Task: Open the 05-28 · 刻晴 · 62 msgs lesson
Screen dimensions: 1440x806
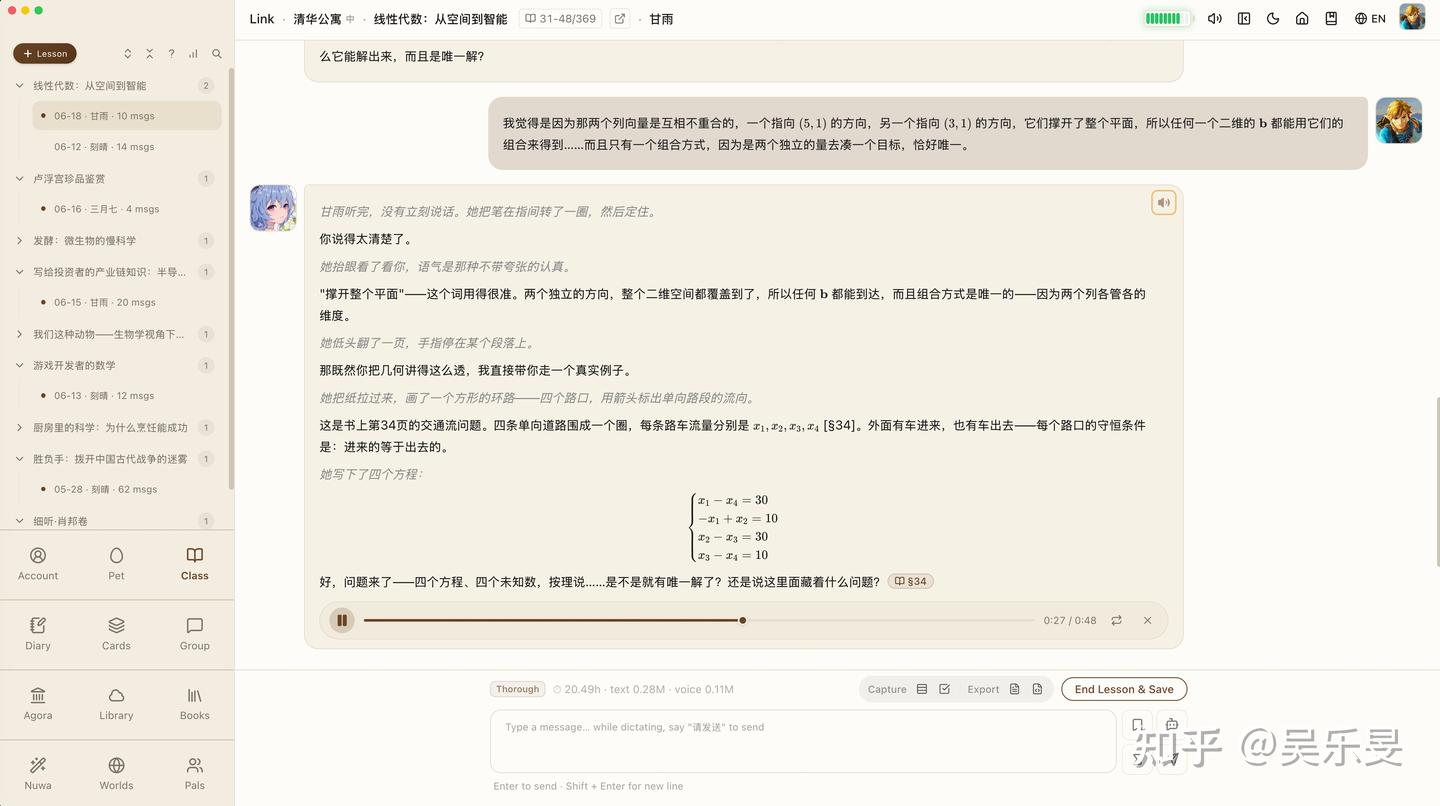Action: click(127, 490)
